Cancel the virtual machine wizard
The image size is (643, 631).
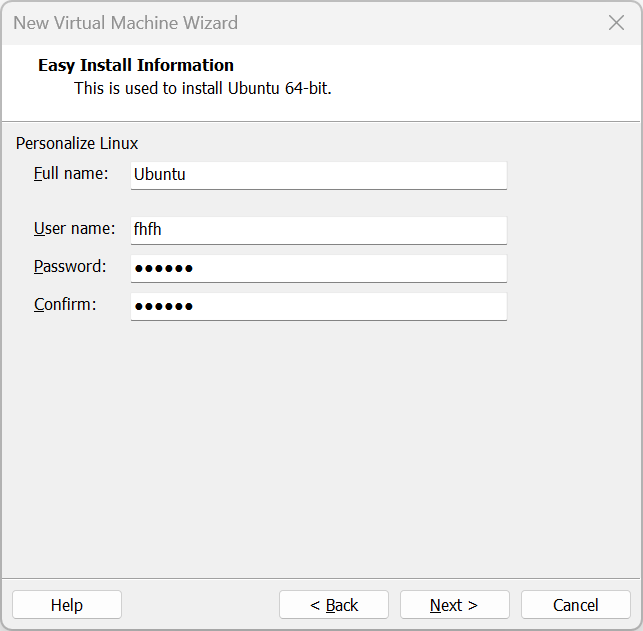(576, 605)
